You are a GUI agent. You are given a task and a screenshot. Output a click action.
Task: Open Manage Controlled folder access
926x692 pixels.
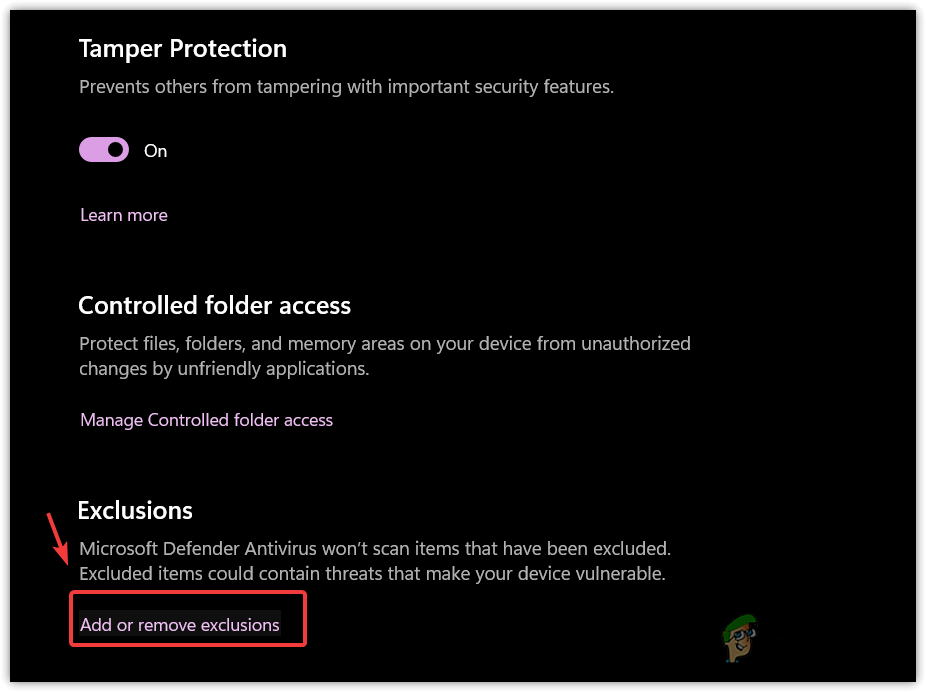206,420
